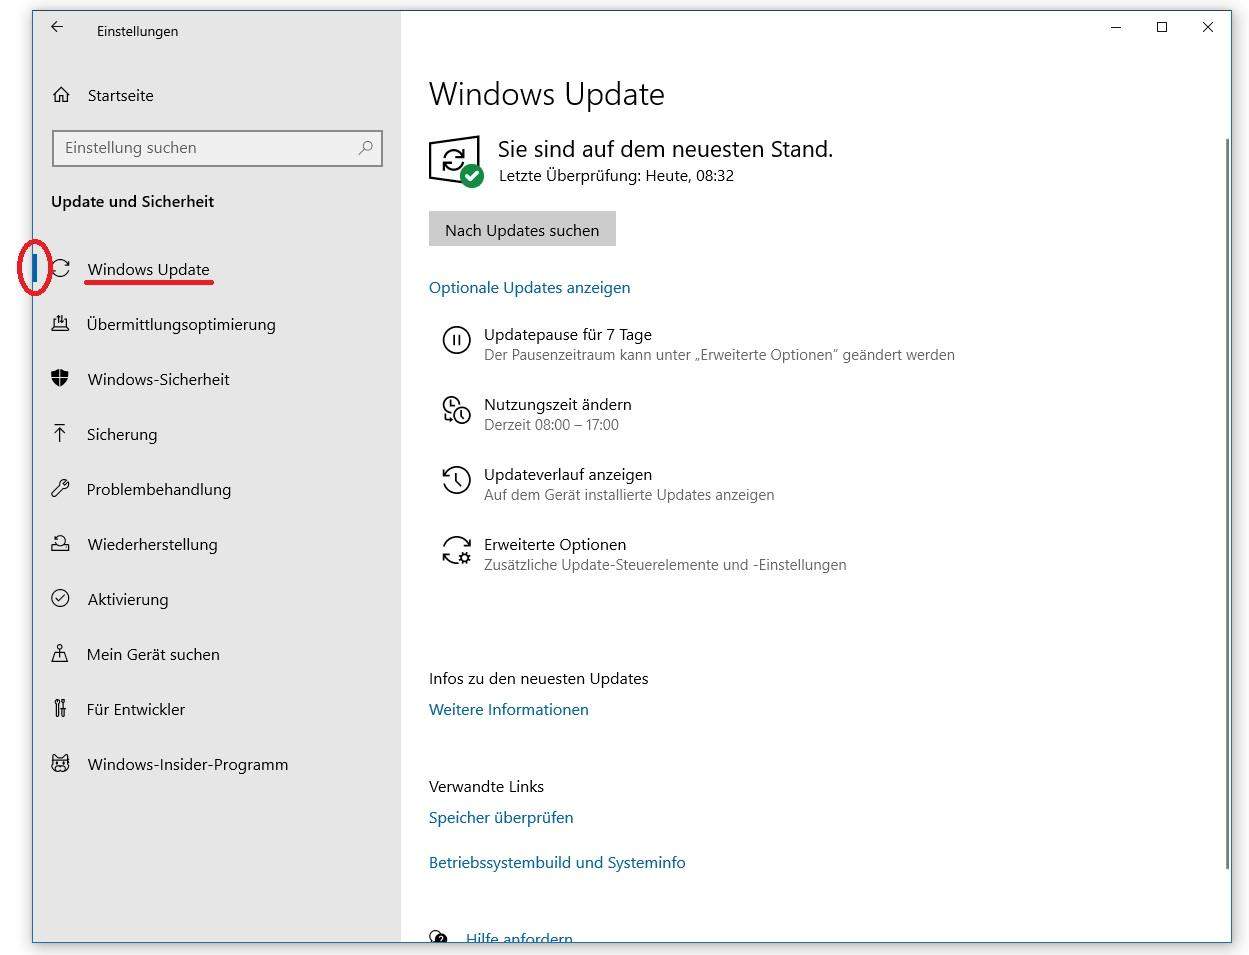1249x955 pixels.
Task: Click the Für Entwickler tools icon
Action: point(60,708)
